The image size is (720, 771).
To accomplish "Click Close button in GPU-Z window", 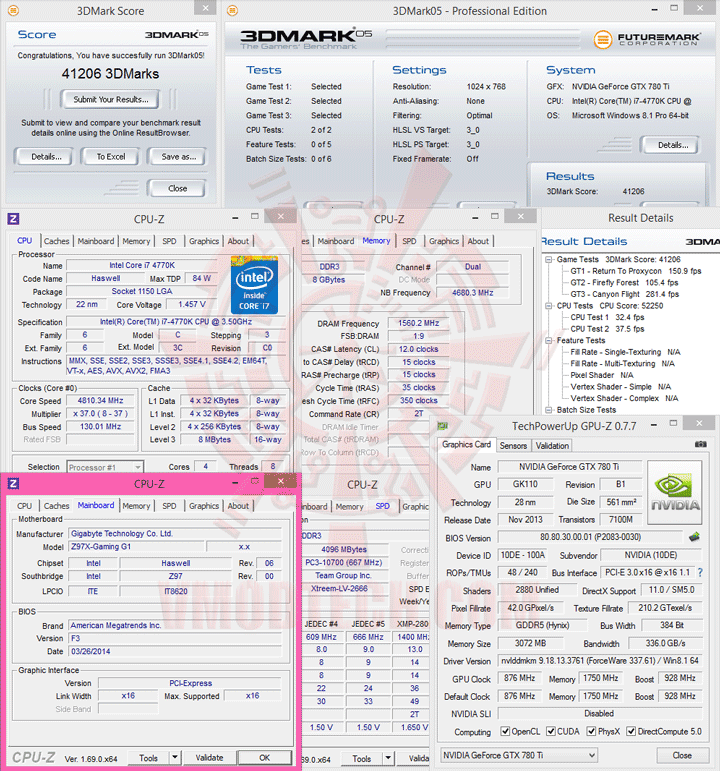I will 682,755.
